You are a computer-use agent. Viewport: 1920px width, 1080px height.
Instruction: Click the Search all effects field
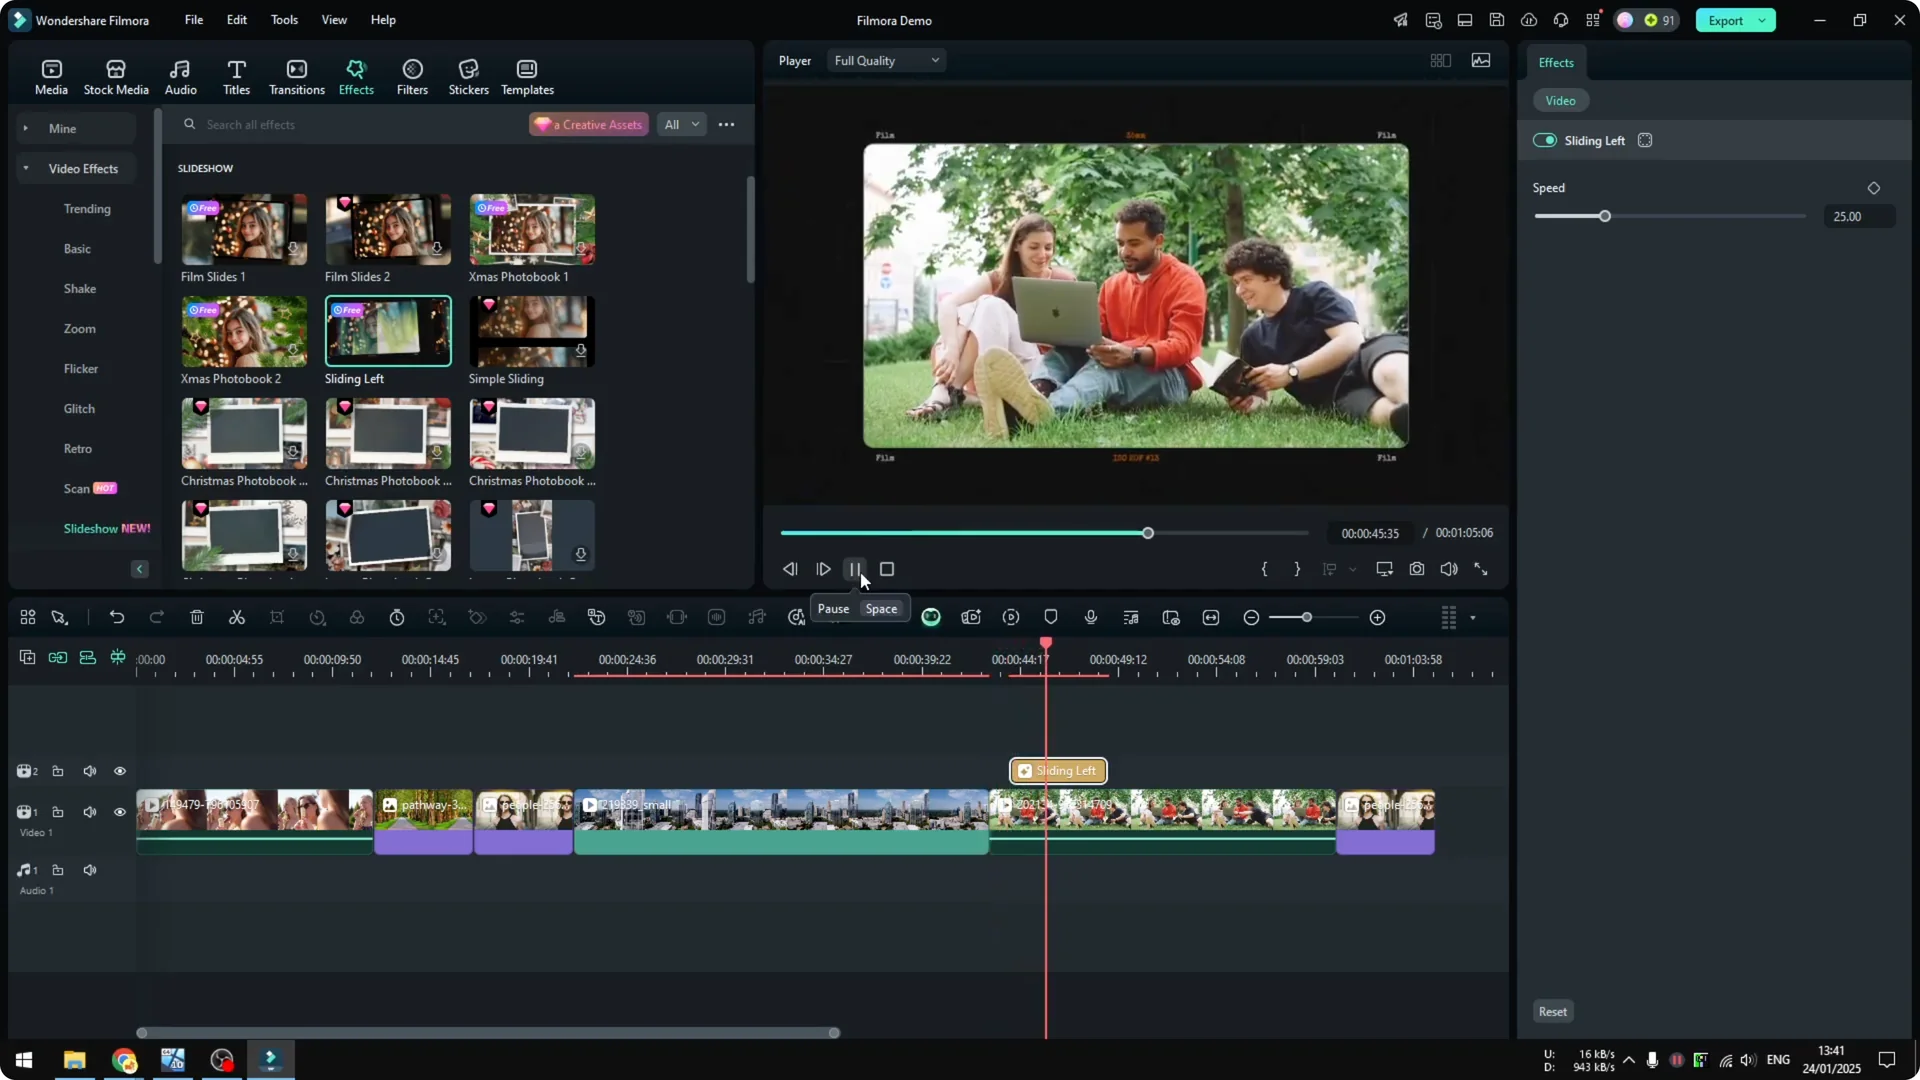[x=350, y=125]
